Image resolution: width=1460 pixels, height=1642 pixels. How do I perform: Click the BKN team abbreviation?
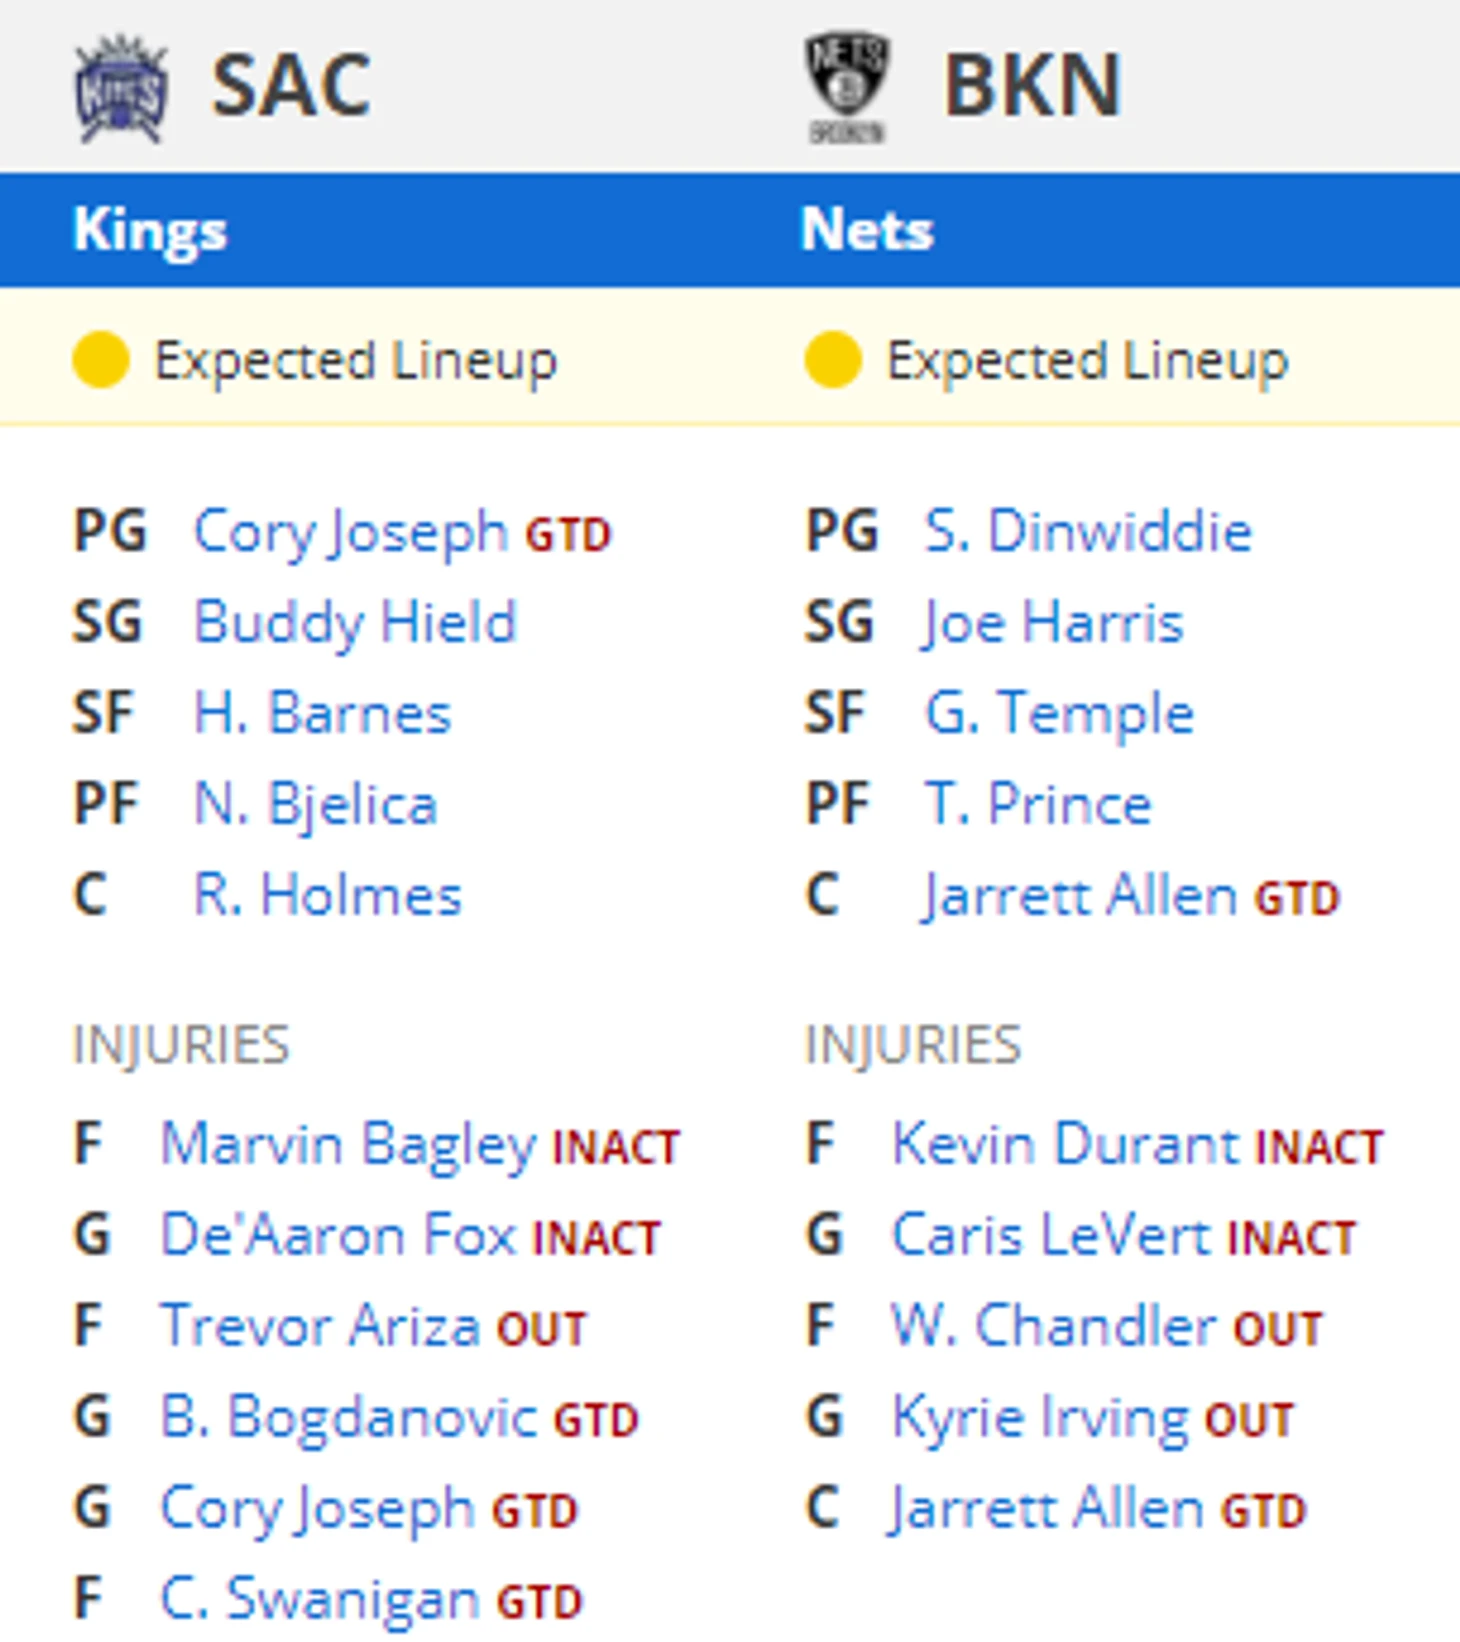coord(1032,86)
